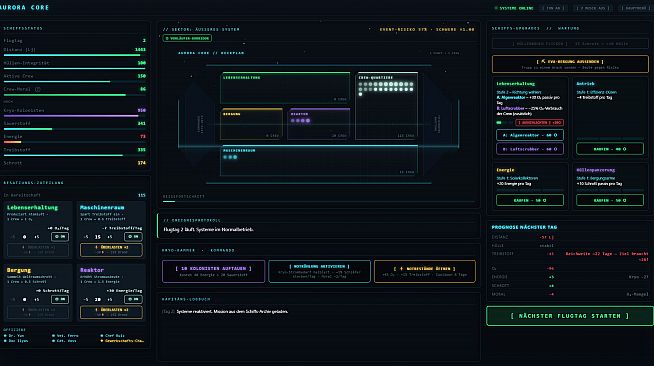Thaw colonists with 10 Kolonisten auftauen
Image resolution: width=654 pixels, height=366 pixels.
pos(214,271)
